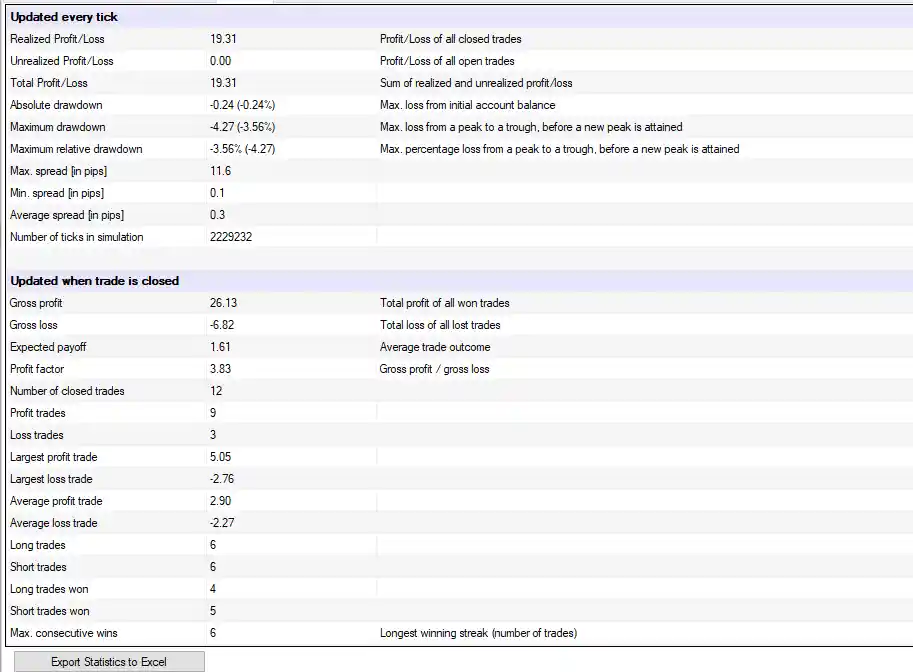This screenshot has height=672, width=913.
Task: Click the Total Profit/Loss row label
Action: (48, 83)
